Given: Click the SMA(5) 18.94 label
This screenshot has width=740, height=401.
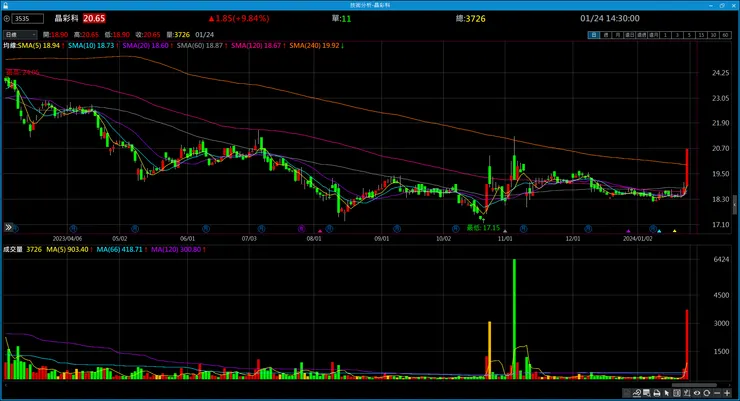Looking at the screenshot, I should (39, 46).
